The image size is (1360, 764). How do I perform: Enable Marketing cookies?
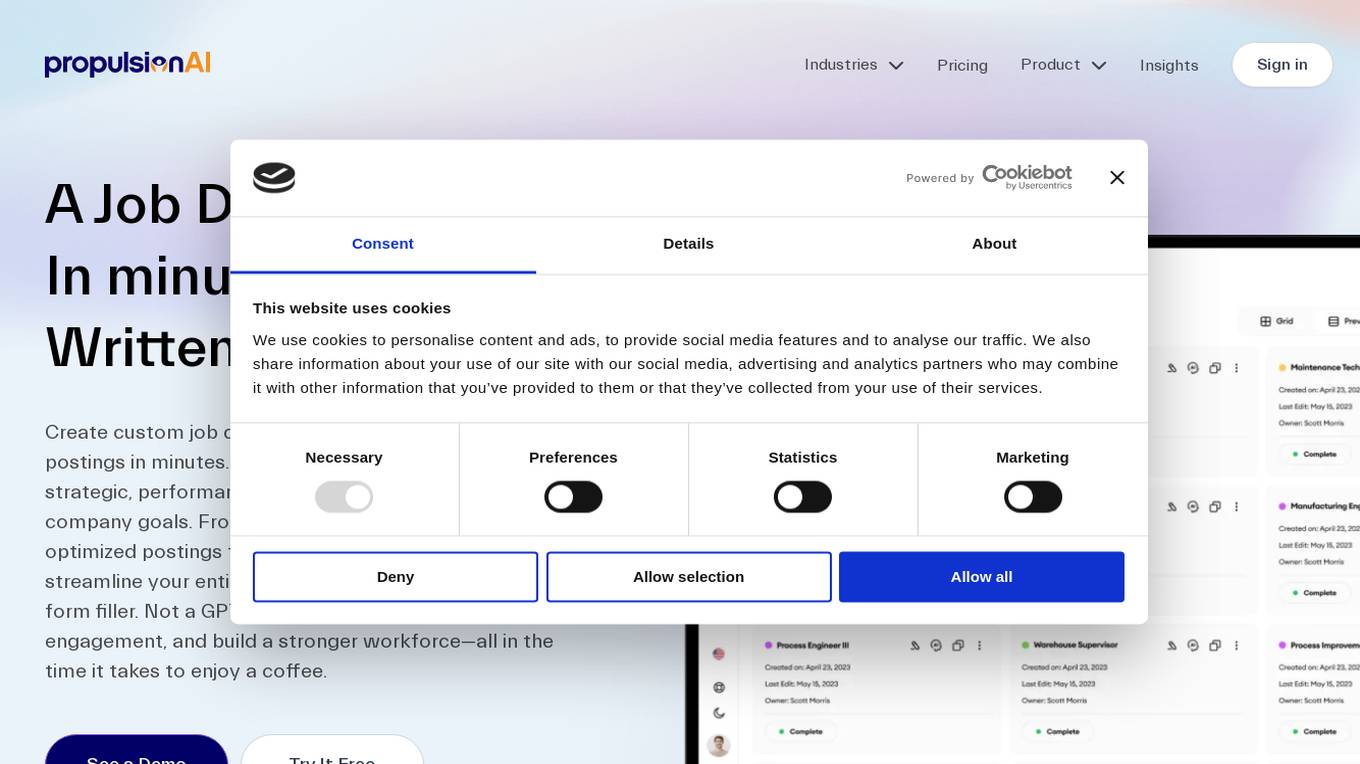pyautogui.click(x=1033, y=497)
